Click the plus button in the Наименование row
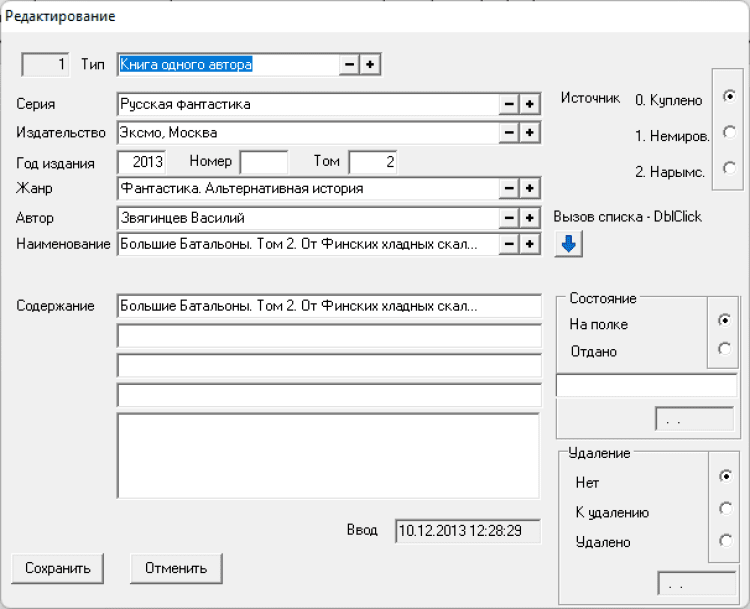This screenshot has height=609, width=750. 529,243
